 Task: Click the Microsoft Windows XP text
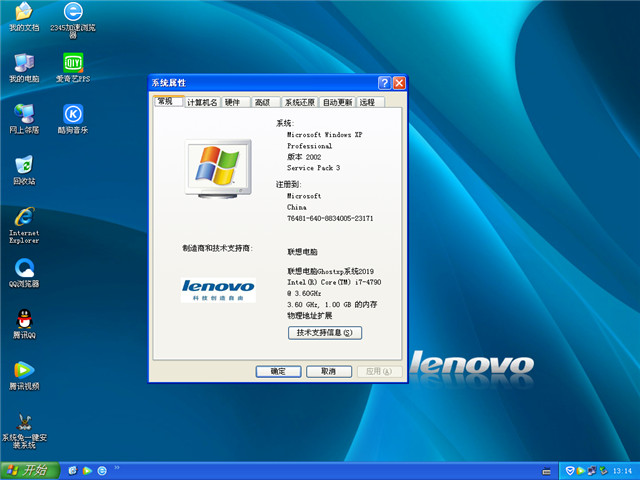pyautogui.click(x=324, y=135)
